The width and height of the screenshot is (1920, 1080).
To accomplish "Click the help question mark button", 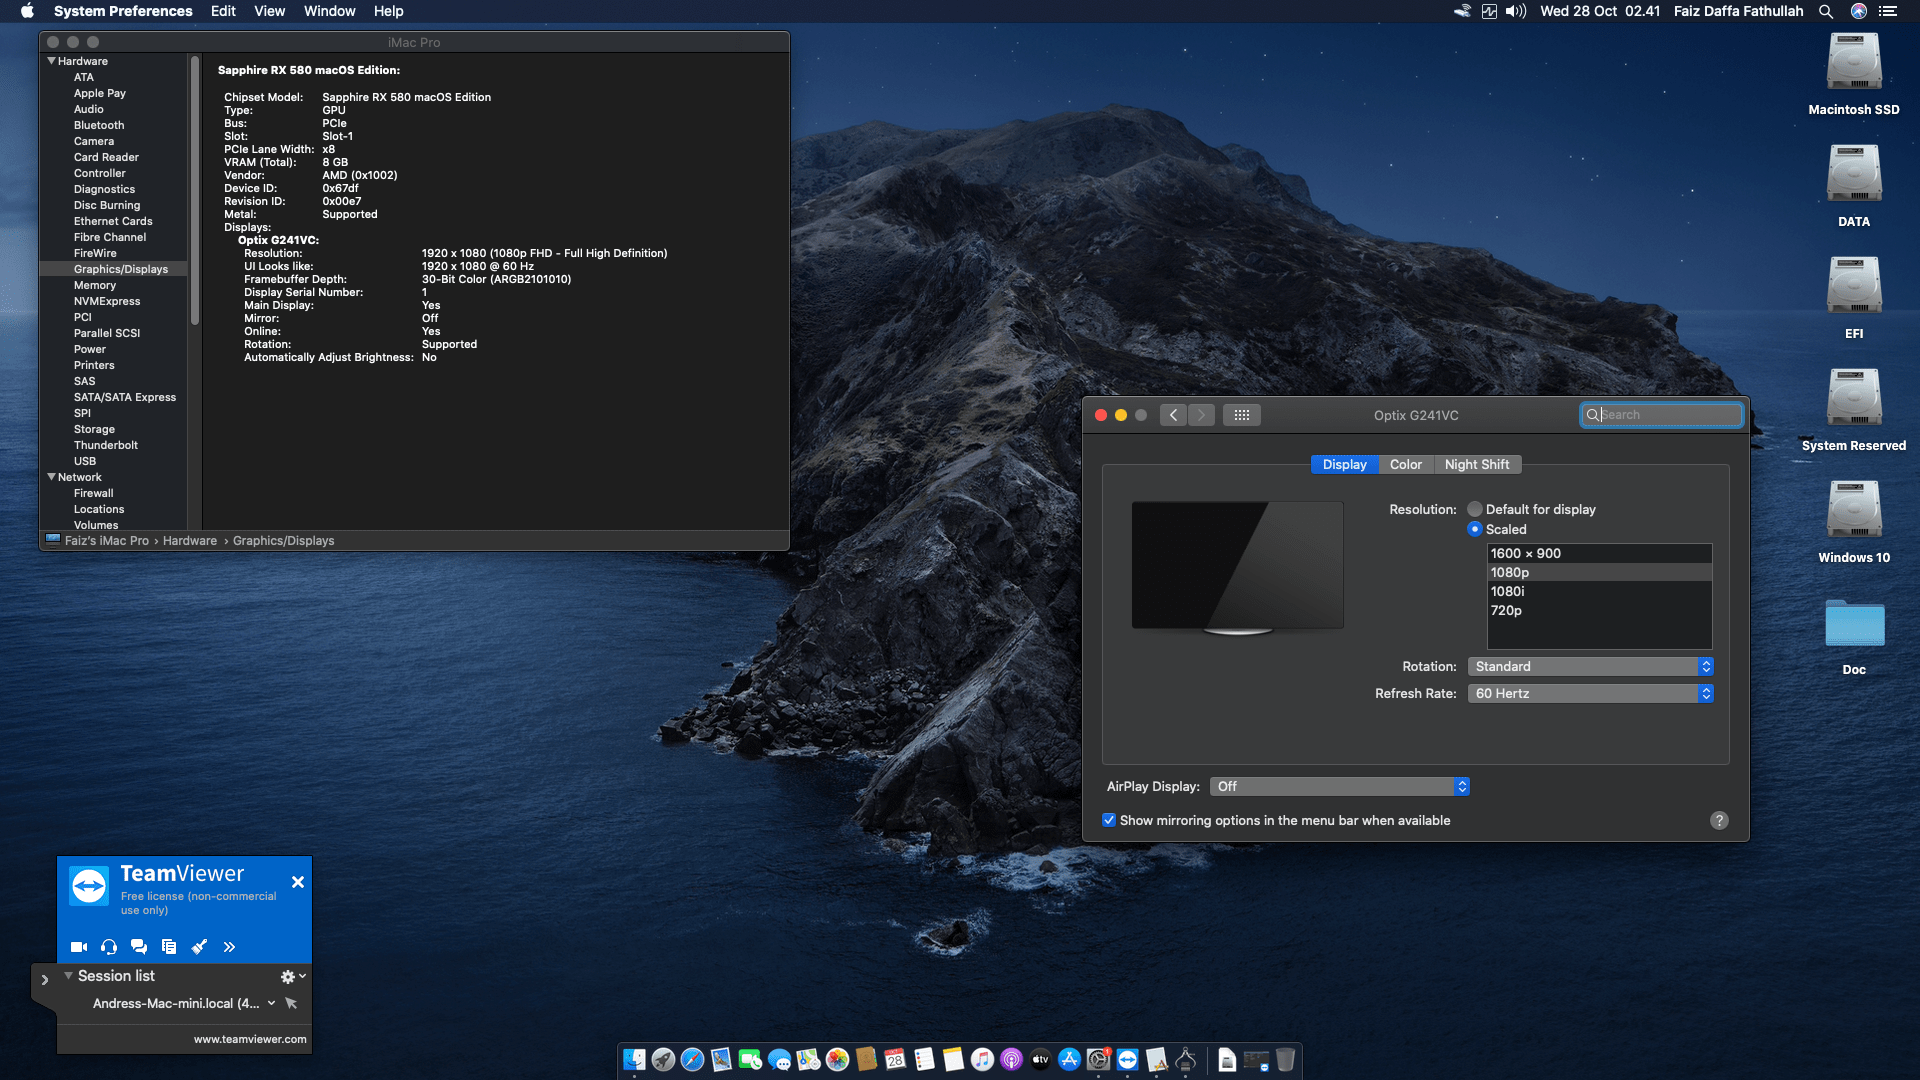I will click(1719, 820).
